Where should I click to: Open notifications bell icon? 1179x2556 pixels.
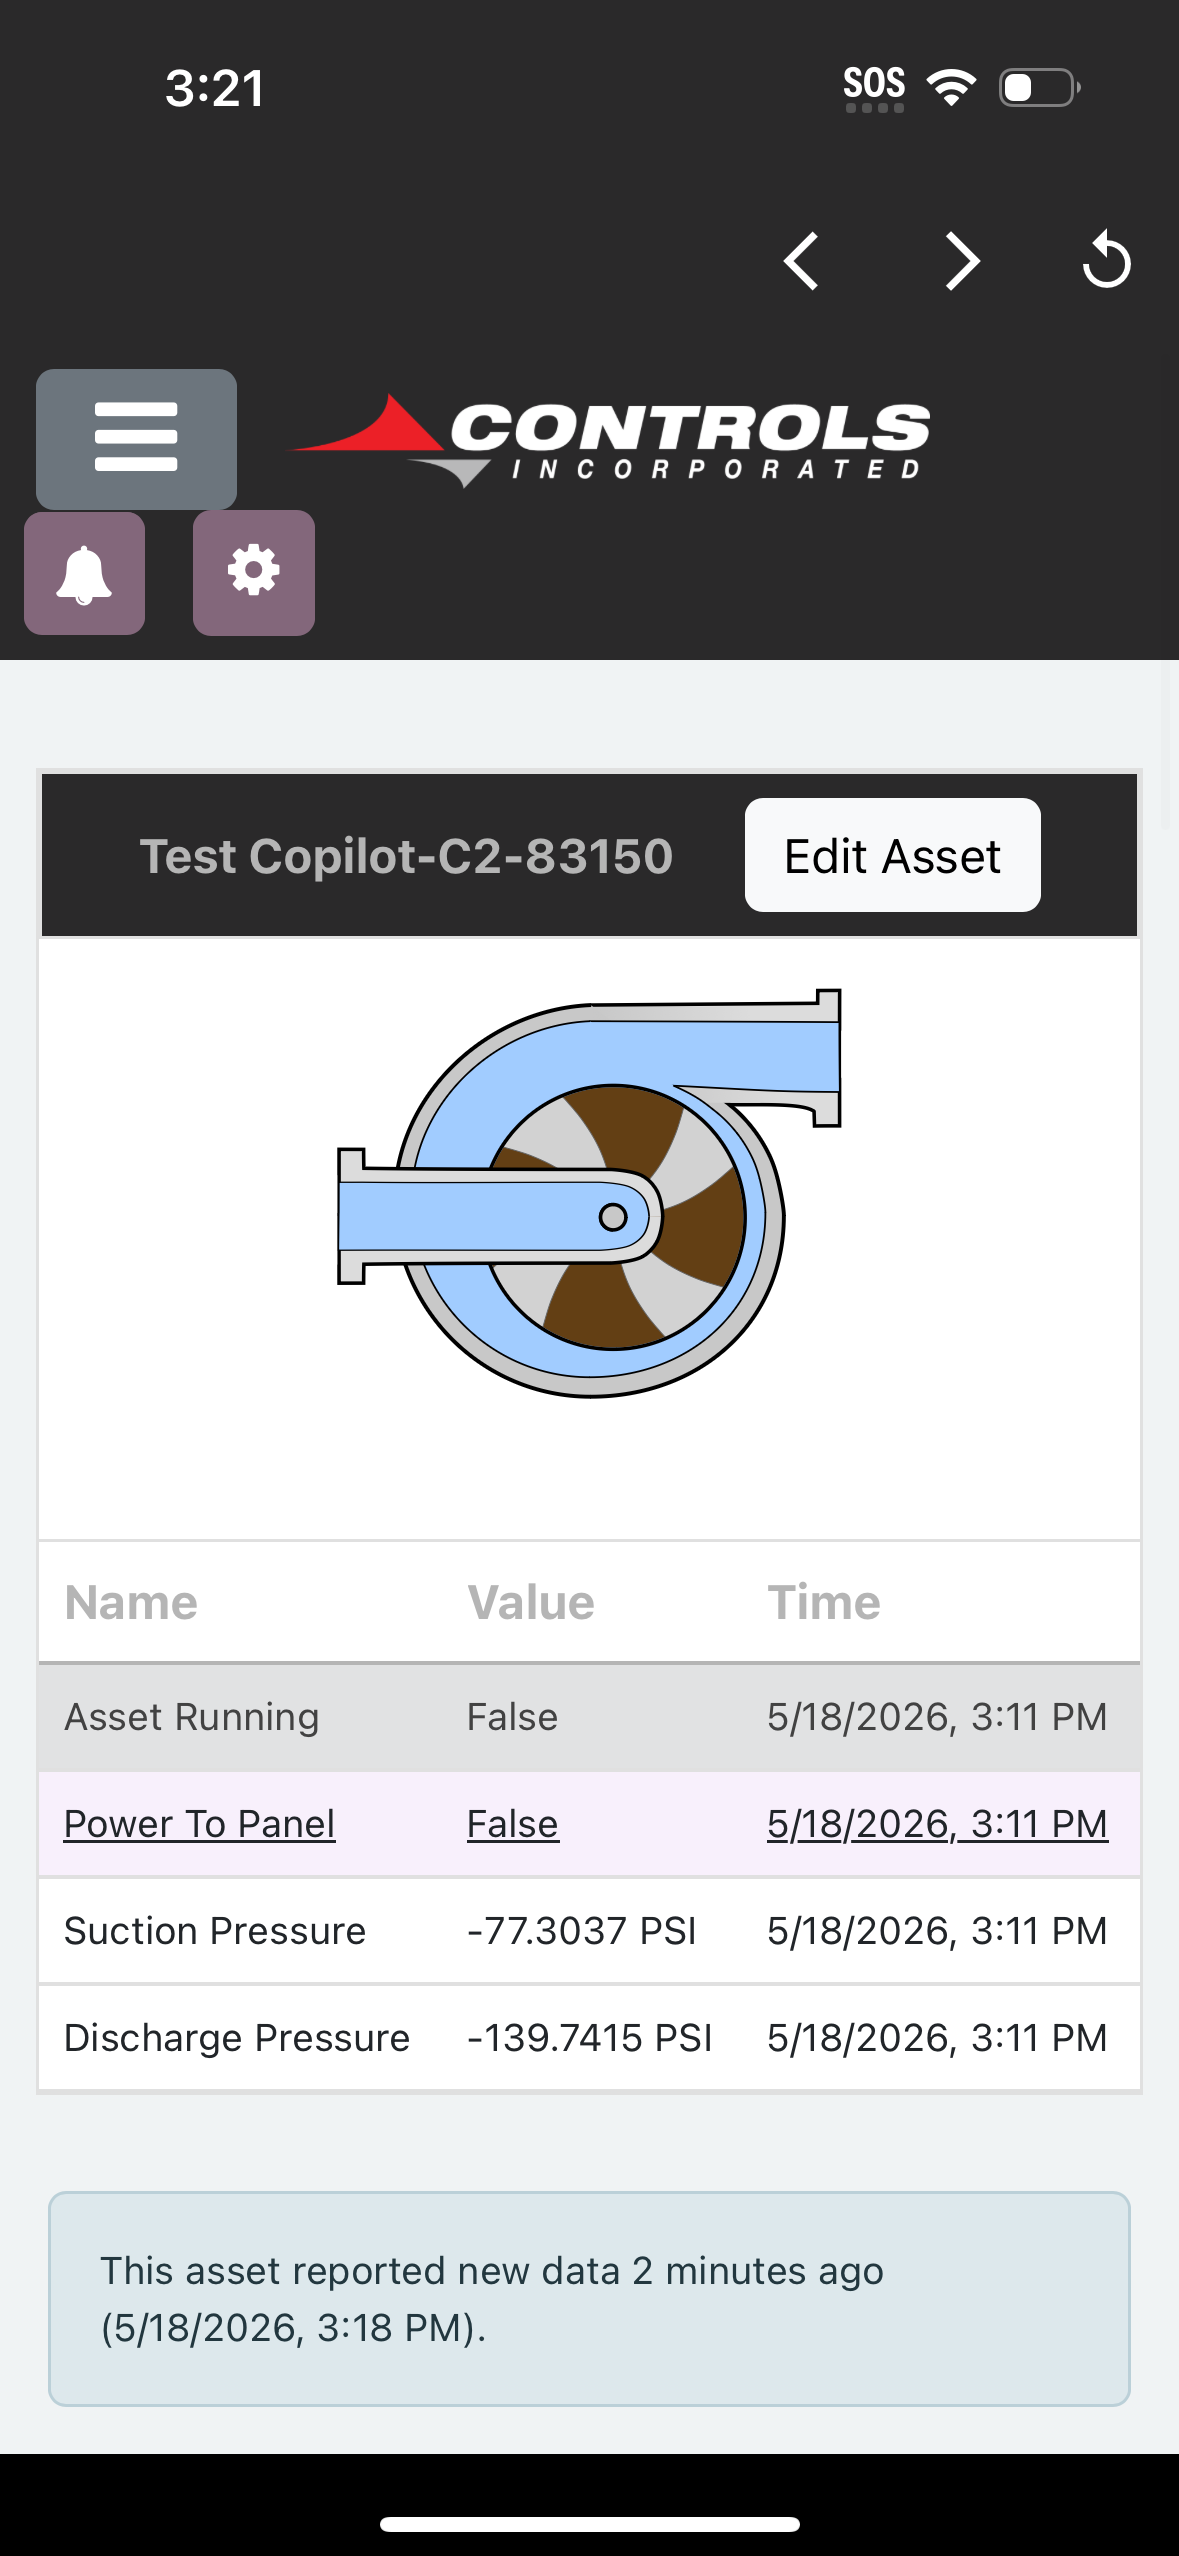(84, 573)
